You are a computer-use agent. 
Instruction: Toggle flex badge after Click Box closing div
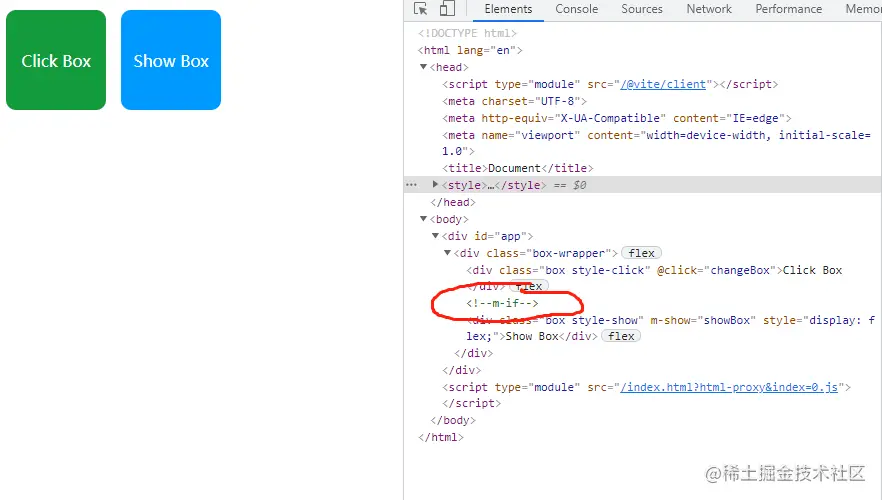(529, 286)
